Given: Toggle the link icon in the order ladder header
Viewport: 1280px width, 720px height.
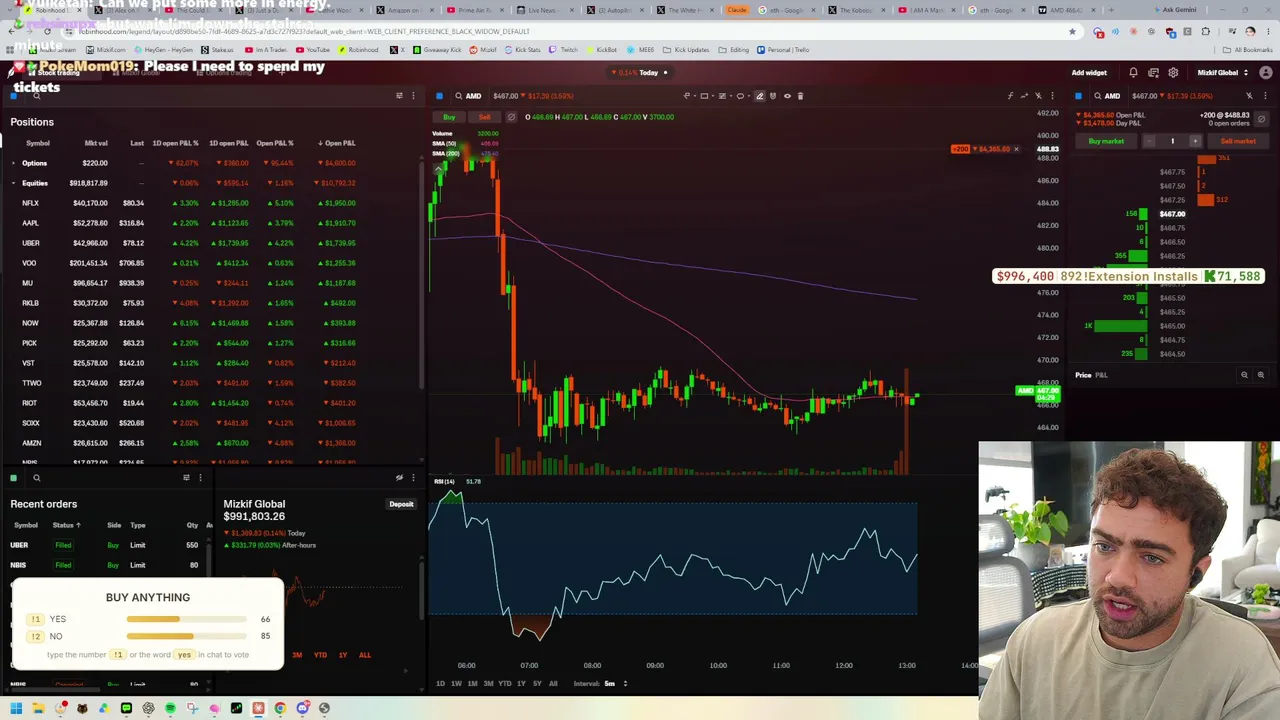Looking at the screenshot, I should pyautogui.click(x=1247, y=96).
